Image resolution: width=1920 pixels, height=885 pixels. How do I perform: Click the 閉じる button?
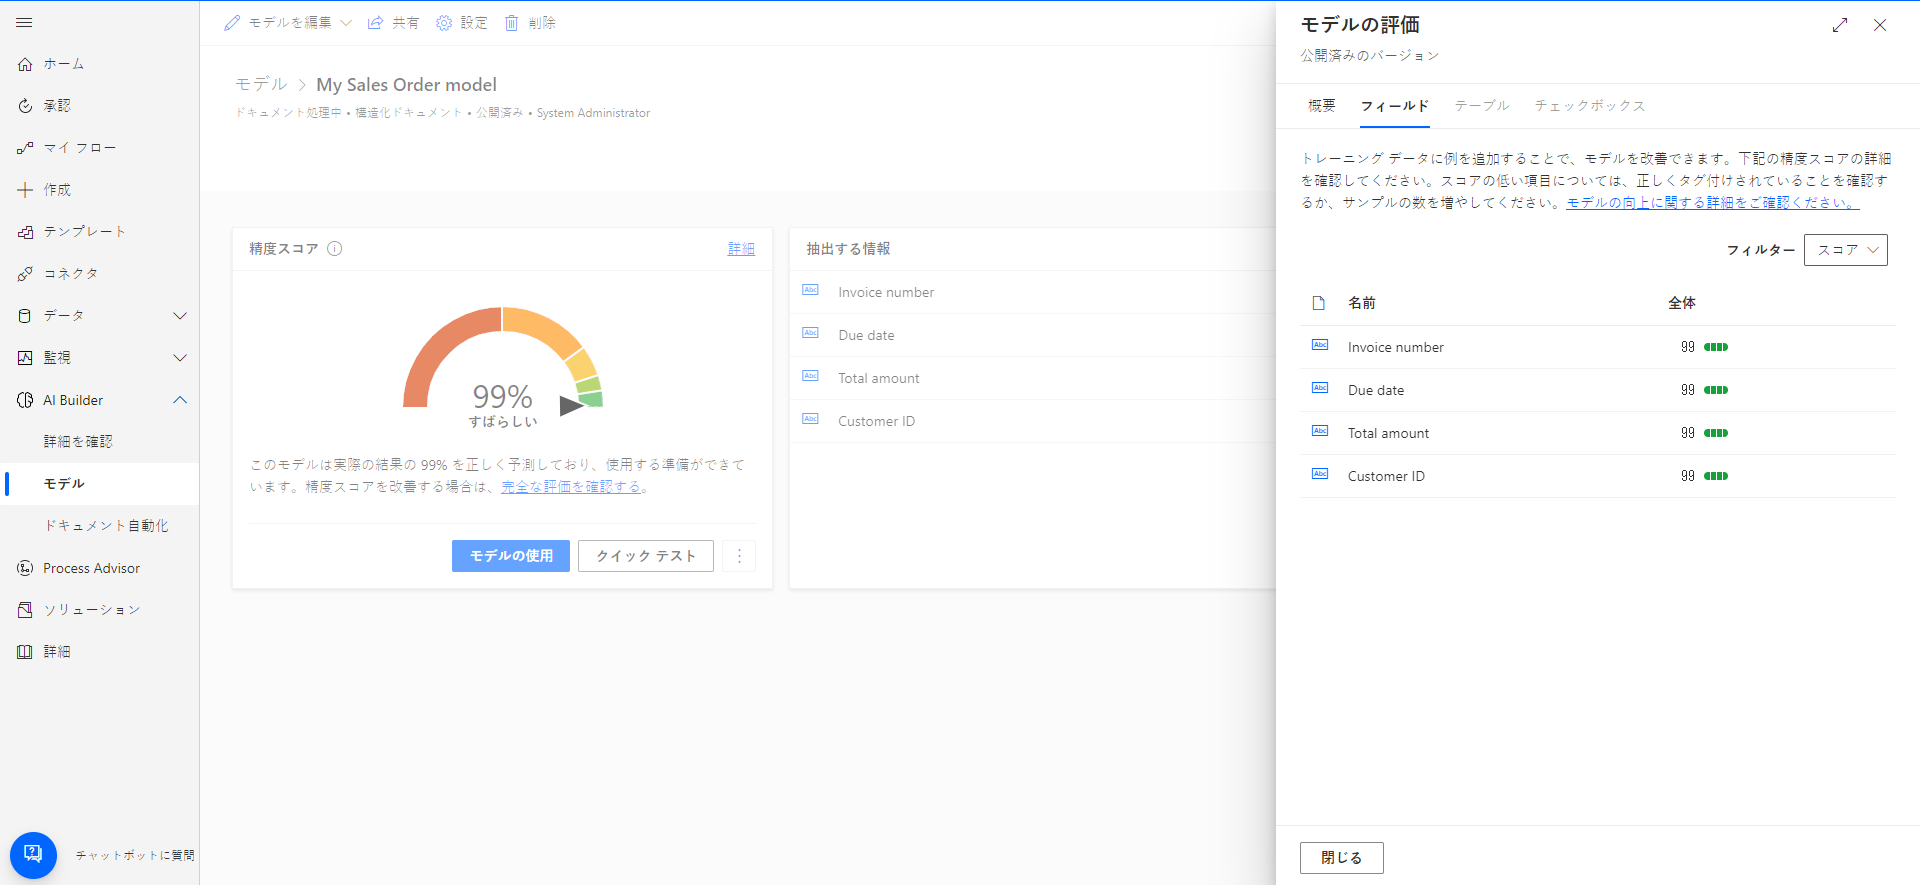(1342, 858)
